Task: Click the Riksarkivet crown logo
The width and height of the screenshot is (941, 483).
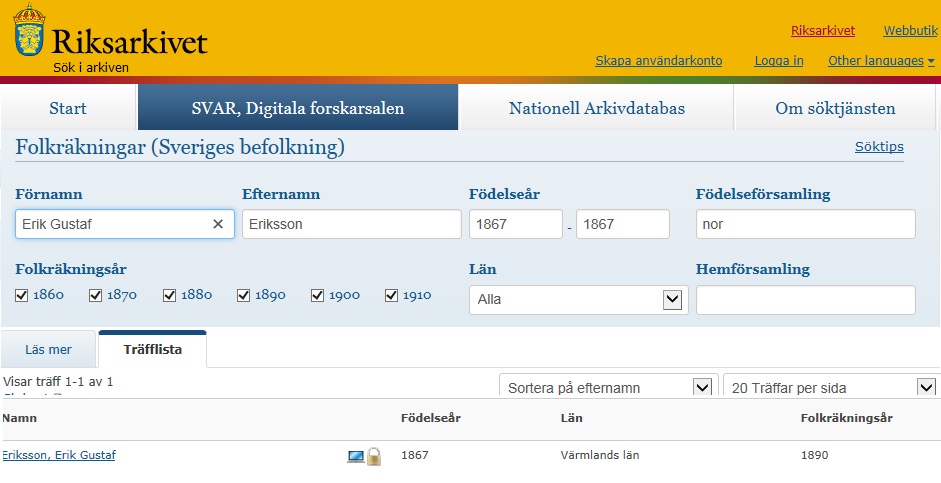Action: [x=29, y=31]
